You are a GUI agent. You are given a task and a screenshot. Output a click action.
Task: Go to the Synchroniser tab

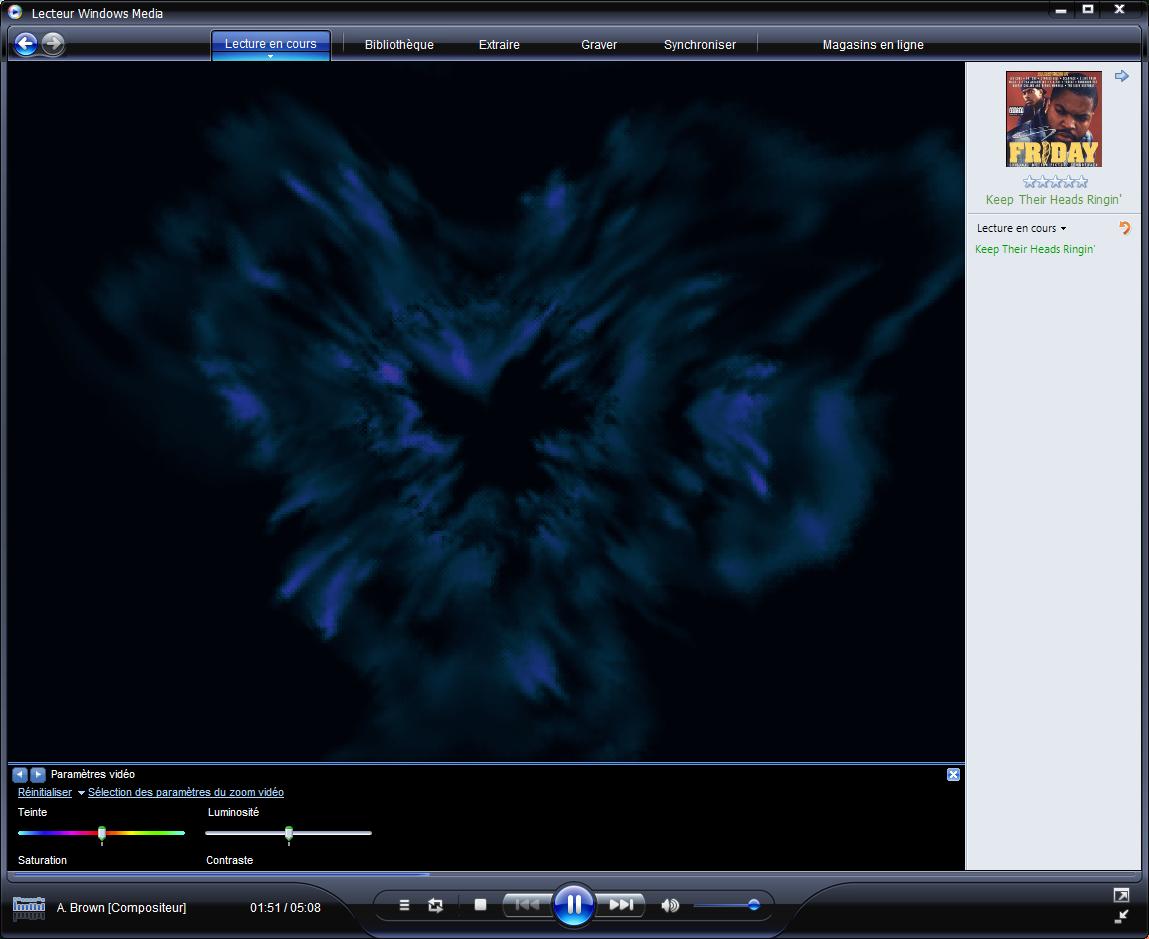(700, 45)
